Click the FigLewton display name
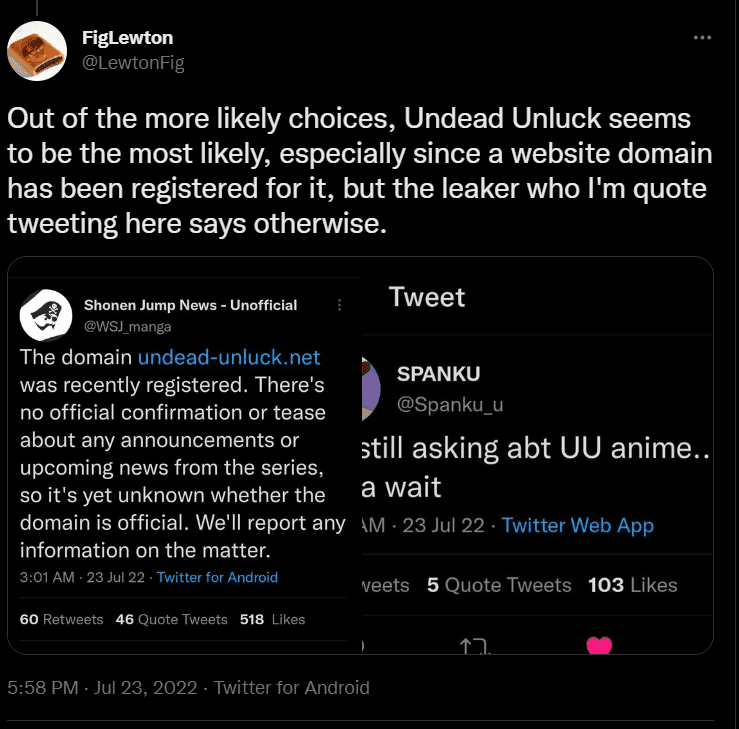This screenshot has width=739, height=729. pos(127,38)
